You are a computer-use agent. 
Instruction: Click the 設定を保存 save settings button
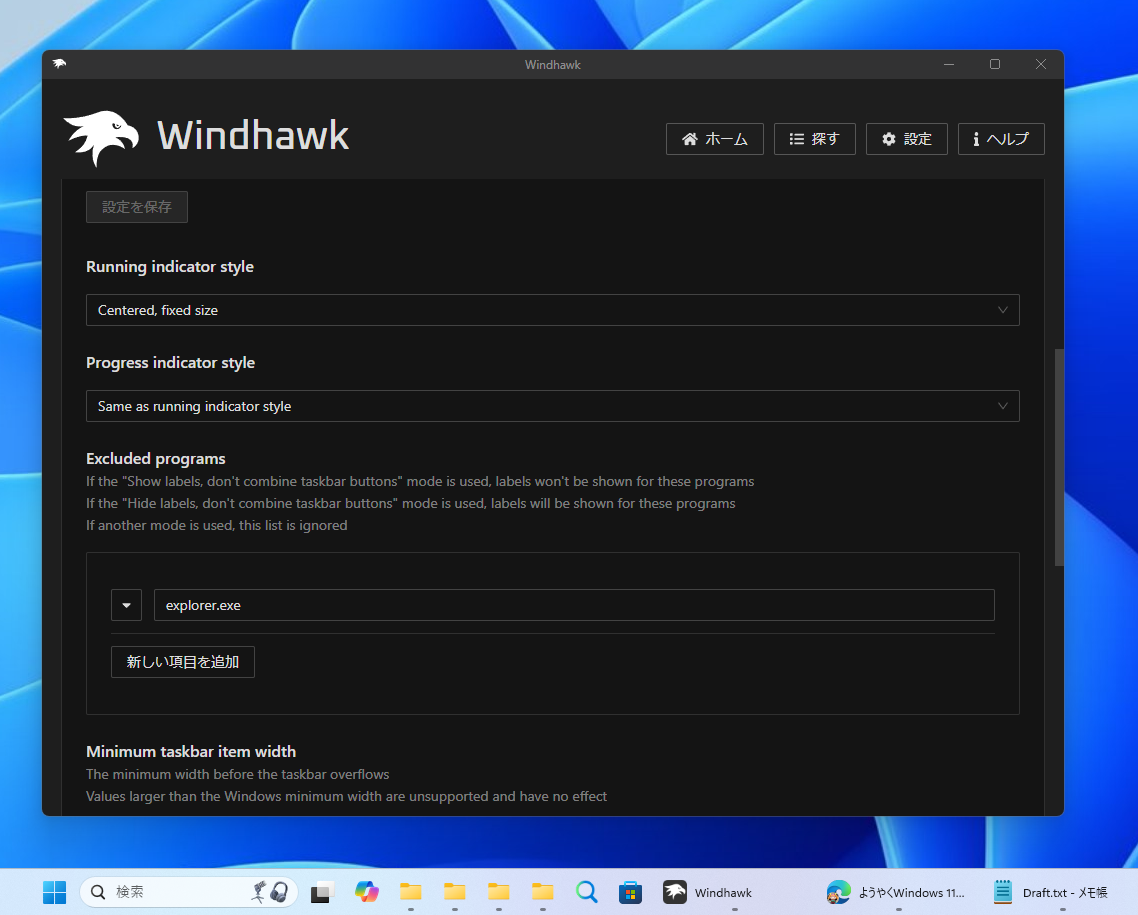click(x=136, y=207)
